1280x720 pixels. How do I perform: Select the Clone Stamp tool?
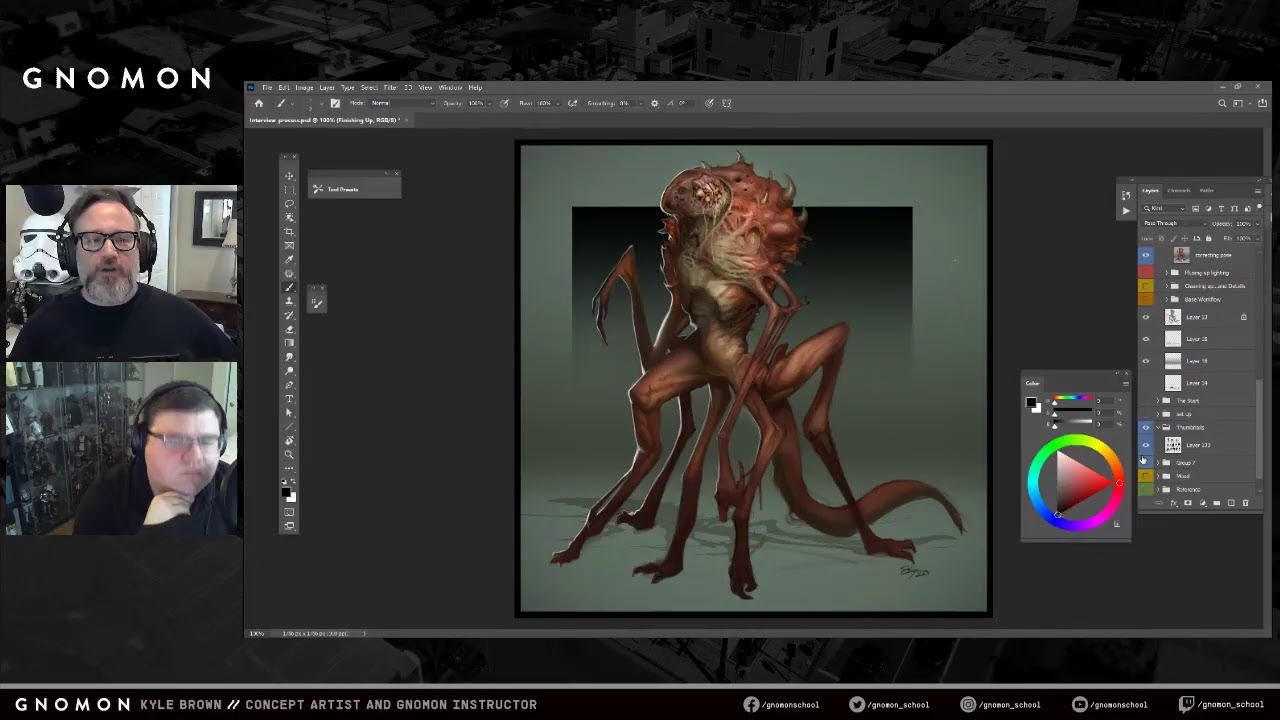tap(289, 300)
